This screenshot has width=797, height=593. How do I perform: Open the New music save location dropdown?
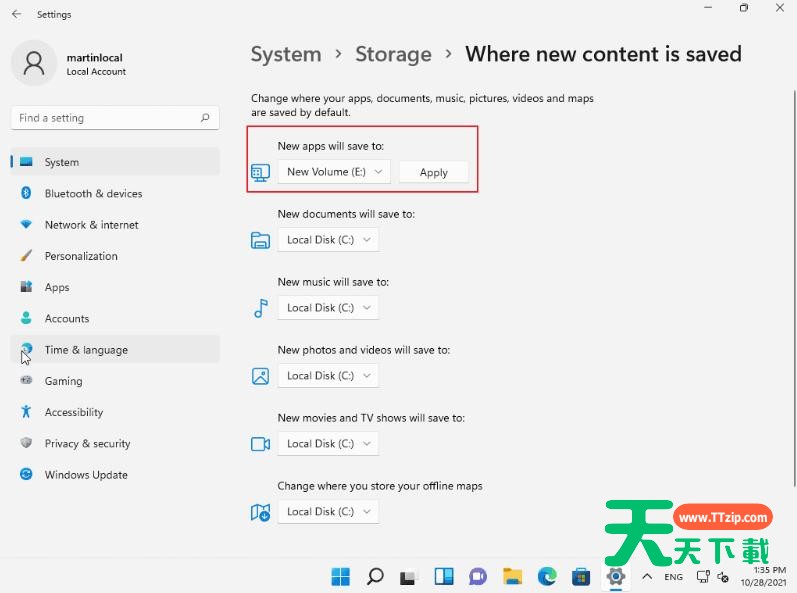click(x=328, y=308)
